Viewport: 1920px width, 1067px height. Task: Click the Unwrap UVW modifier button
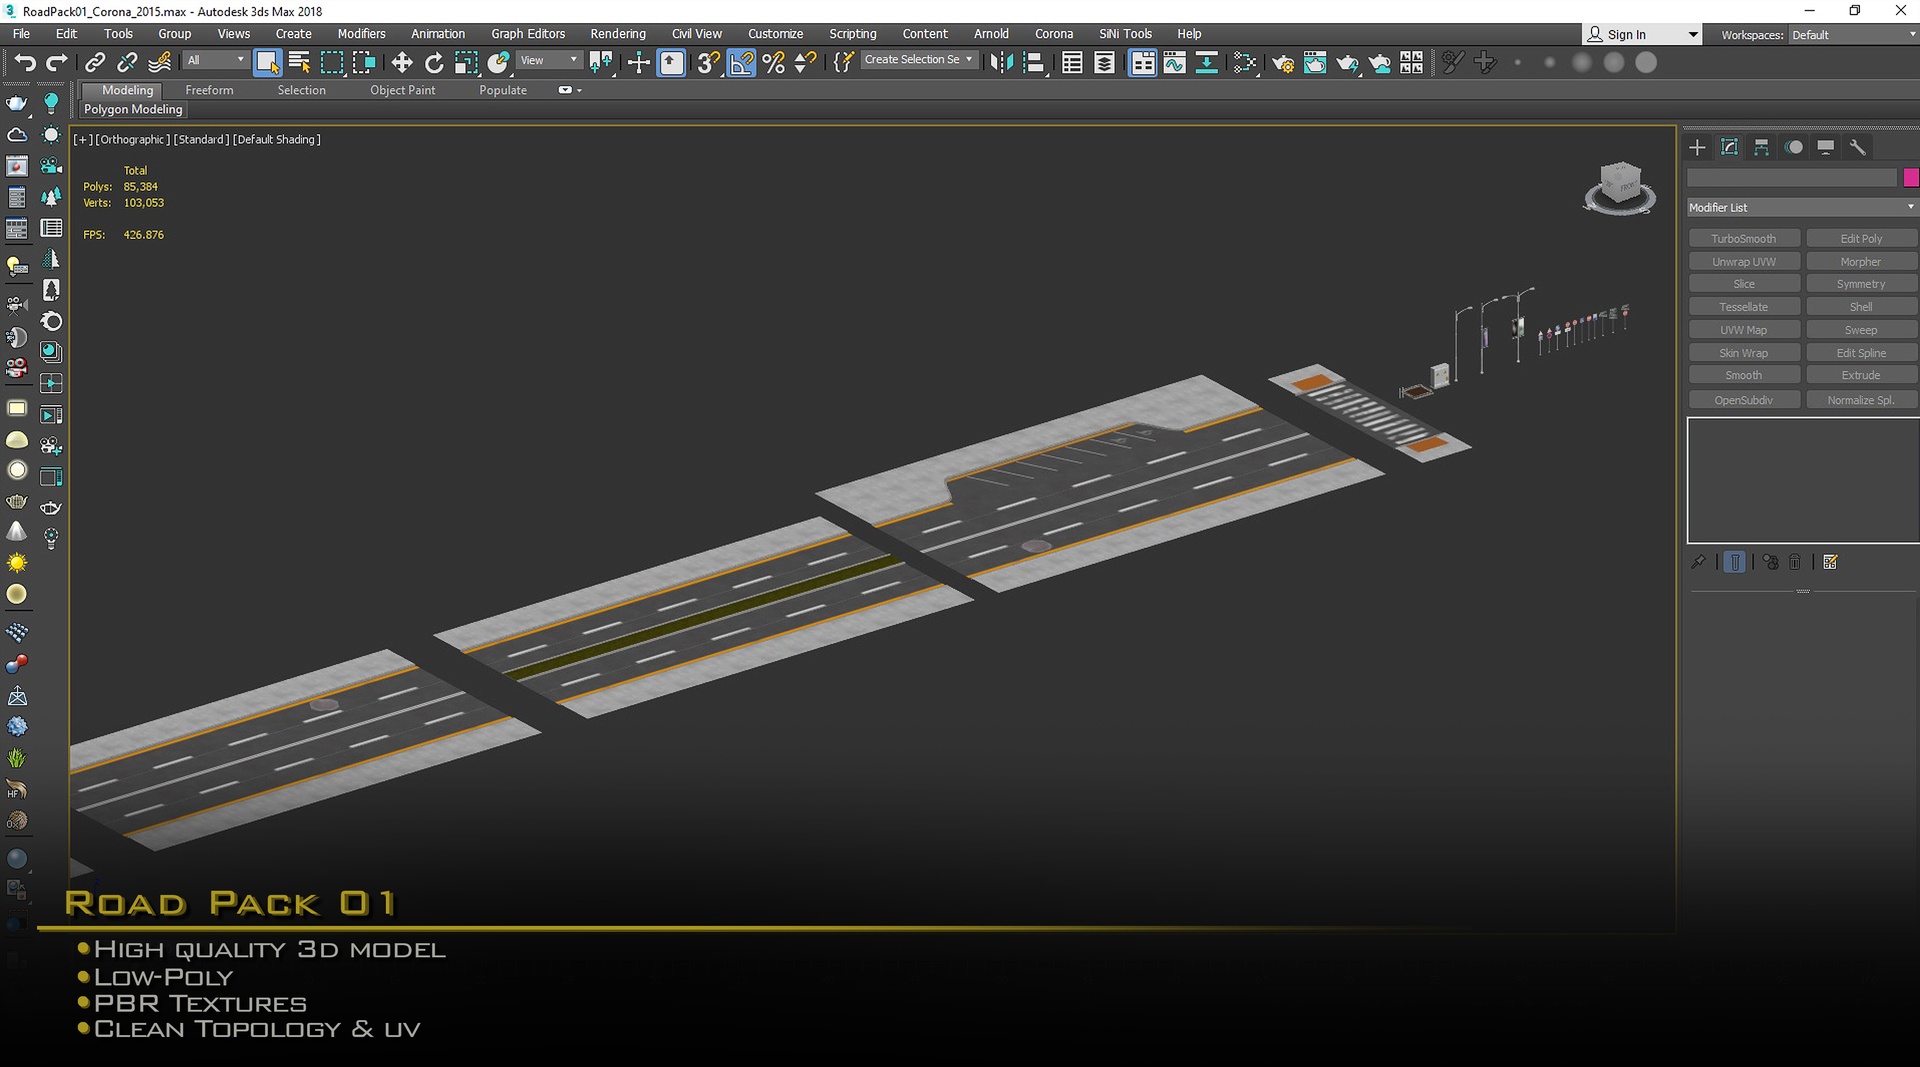(1744, 261)
